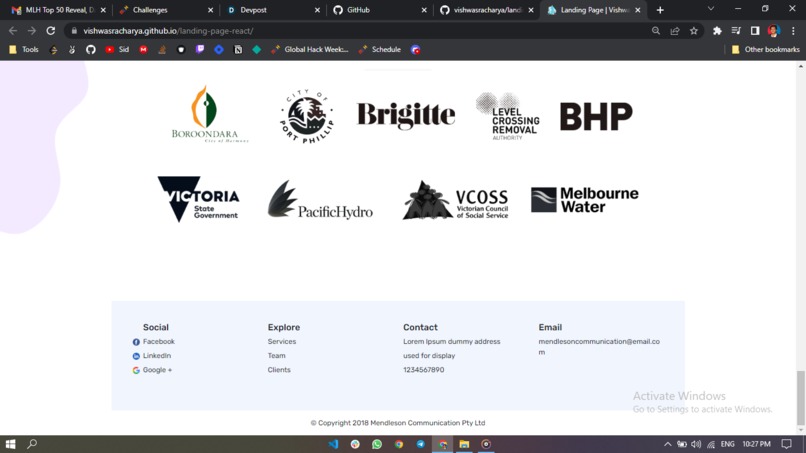Open Windows taskbar search

tap(32, 444)
